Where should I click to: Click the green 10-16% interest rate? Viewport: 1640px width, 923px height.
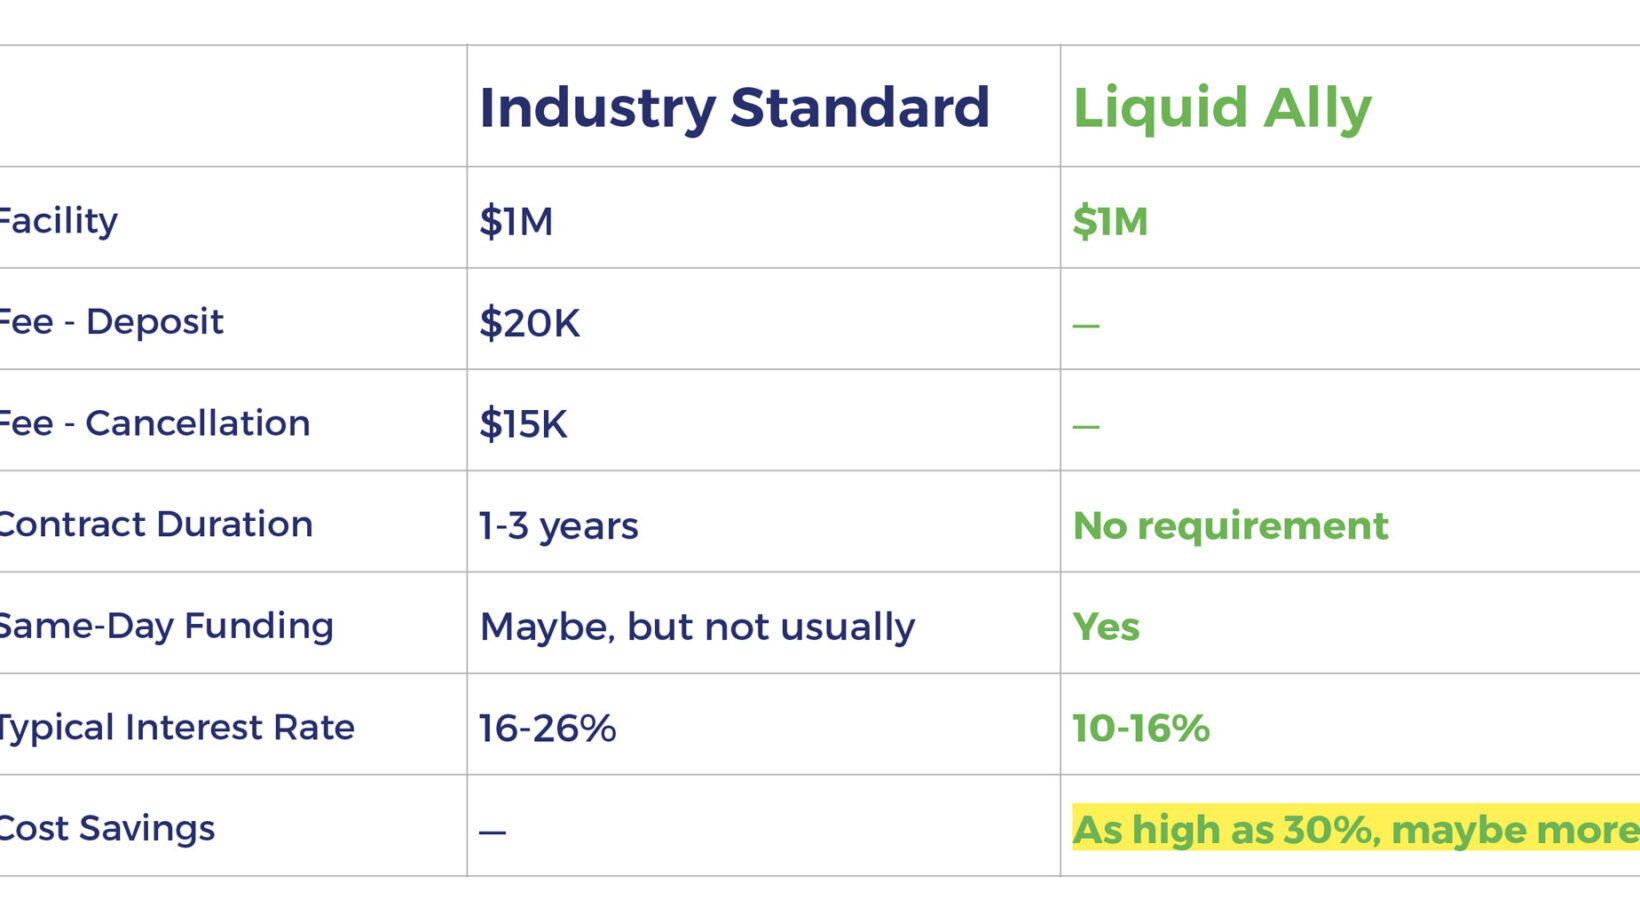(1141, 728)
